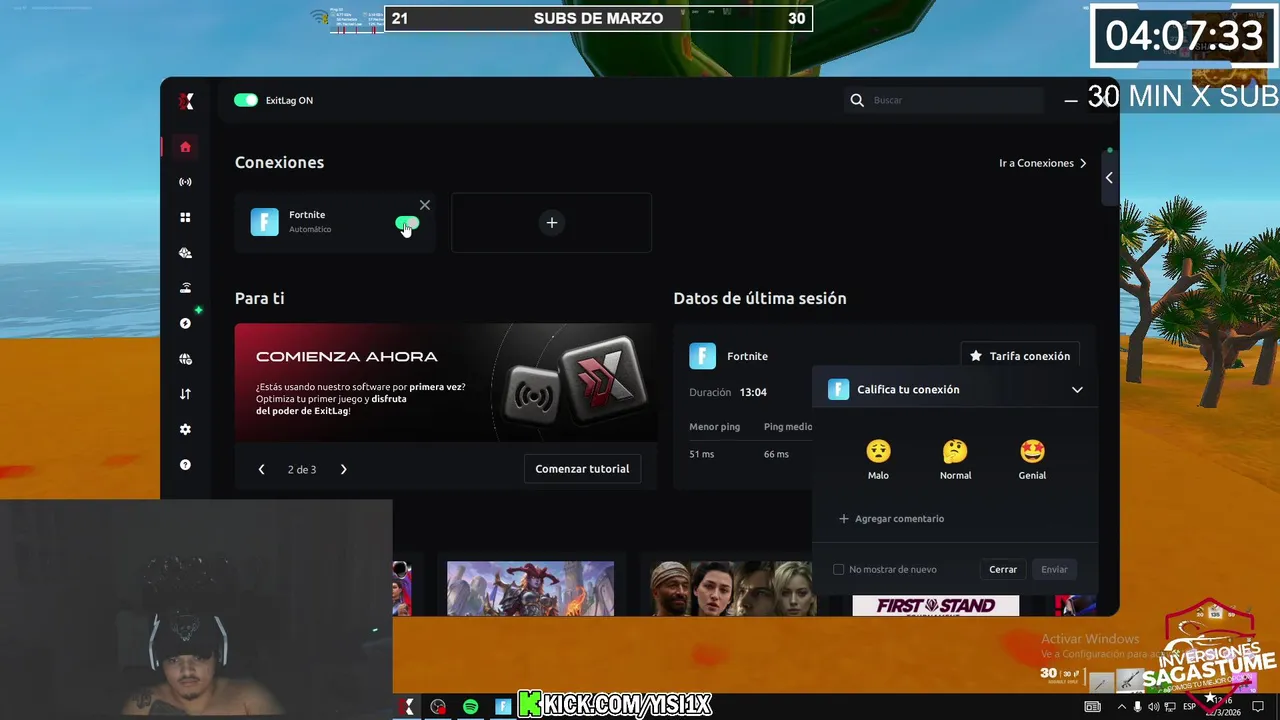Go to the next Para ti slide
The image size is (1280, 720).
[x=343, y=469]
